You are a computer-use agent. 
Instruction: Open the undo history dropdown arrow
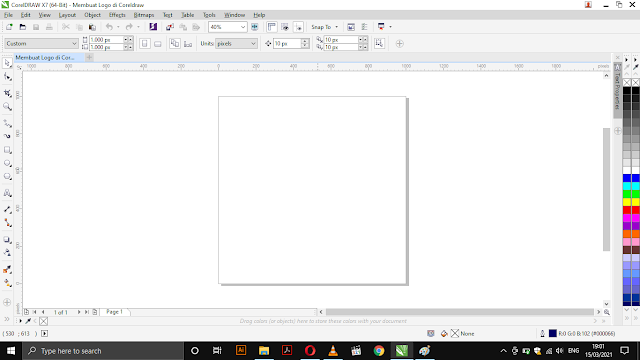118,27
